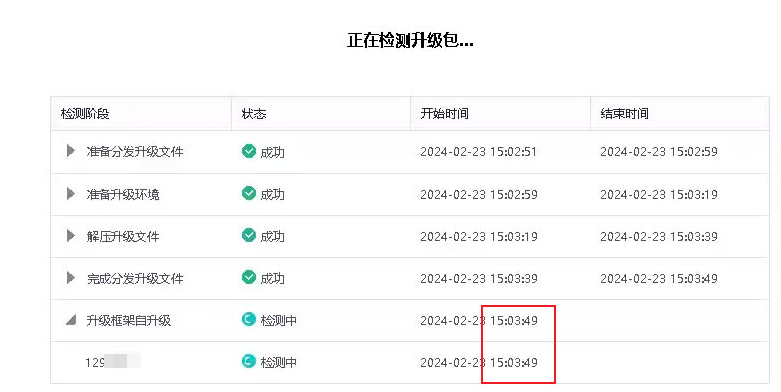Click success icon in 解压升级文件 row
Screen dimensions: 781x392
pyautogui.click(x=249, y=235)
